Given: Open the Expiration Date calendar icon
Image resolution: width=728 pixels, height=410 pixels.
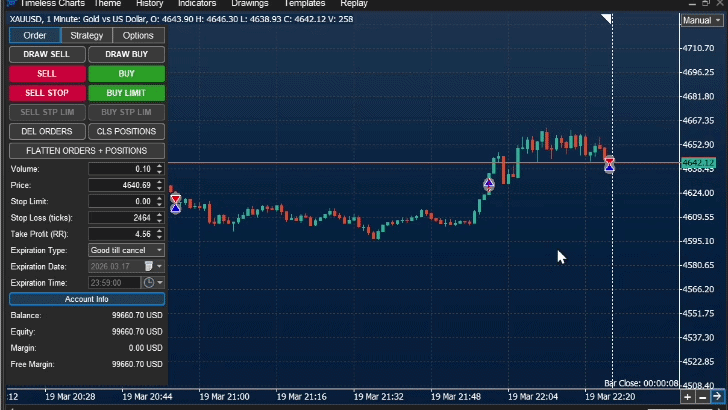Looking at the screenshot, I should [x=149, y=266].
